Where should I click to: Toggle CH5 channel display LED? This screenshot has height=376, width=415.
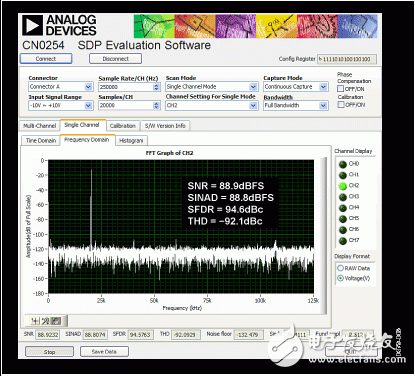(343, 219)
